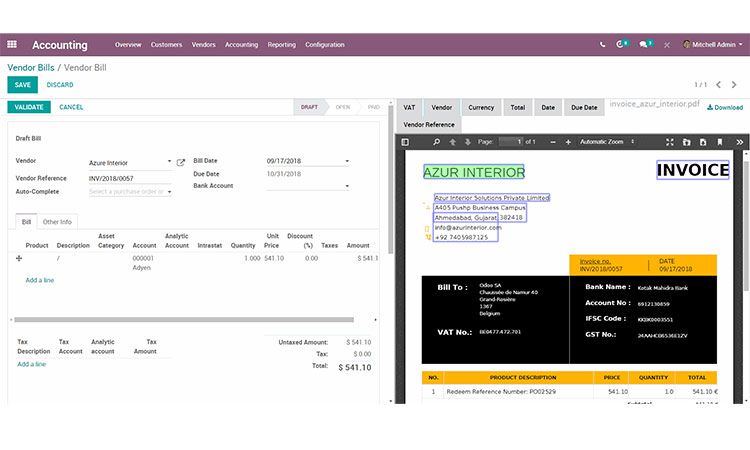Expand the Vendor dropdown

point(170,162)
